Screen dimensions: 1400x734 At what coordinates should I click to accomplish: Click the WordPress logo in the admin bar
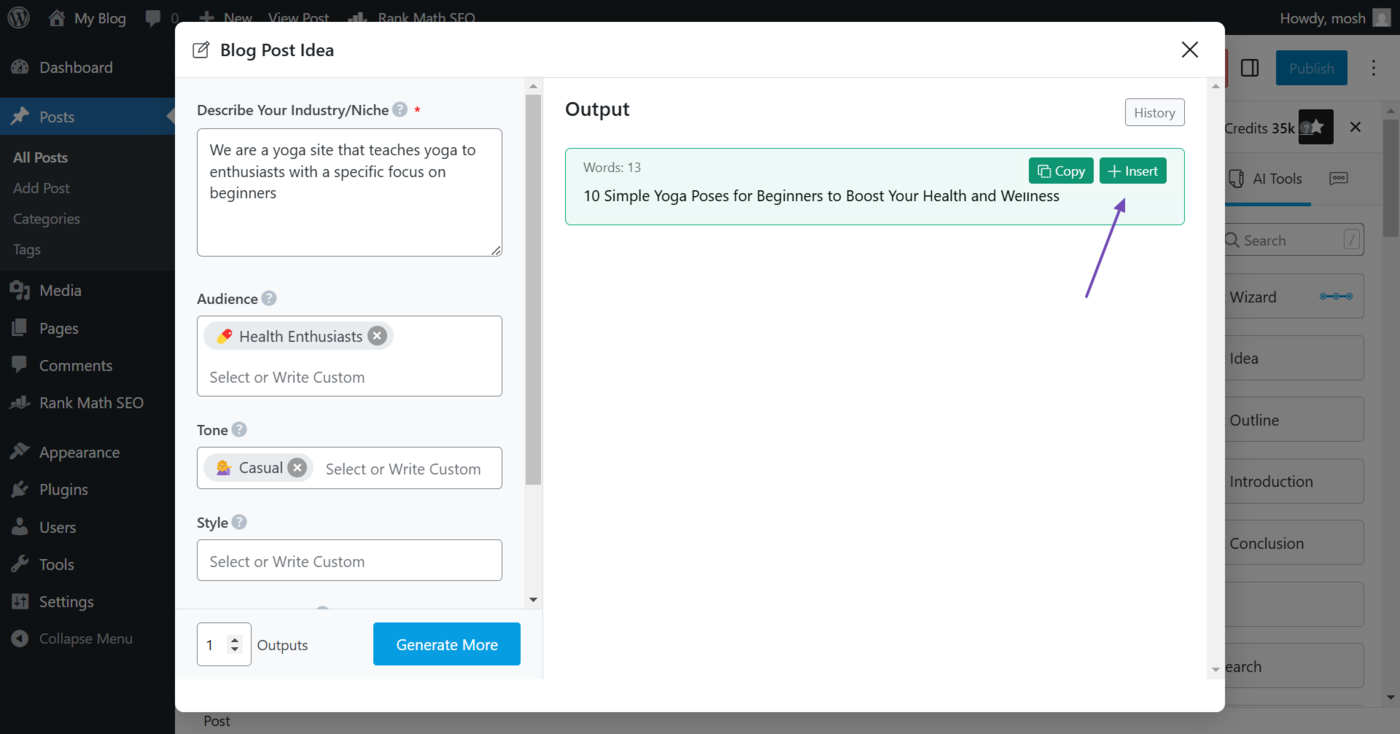point(18,17)
